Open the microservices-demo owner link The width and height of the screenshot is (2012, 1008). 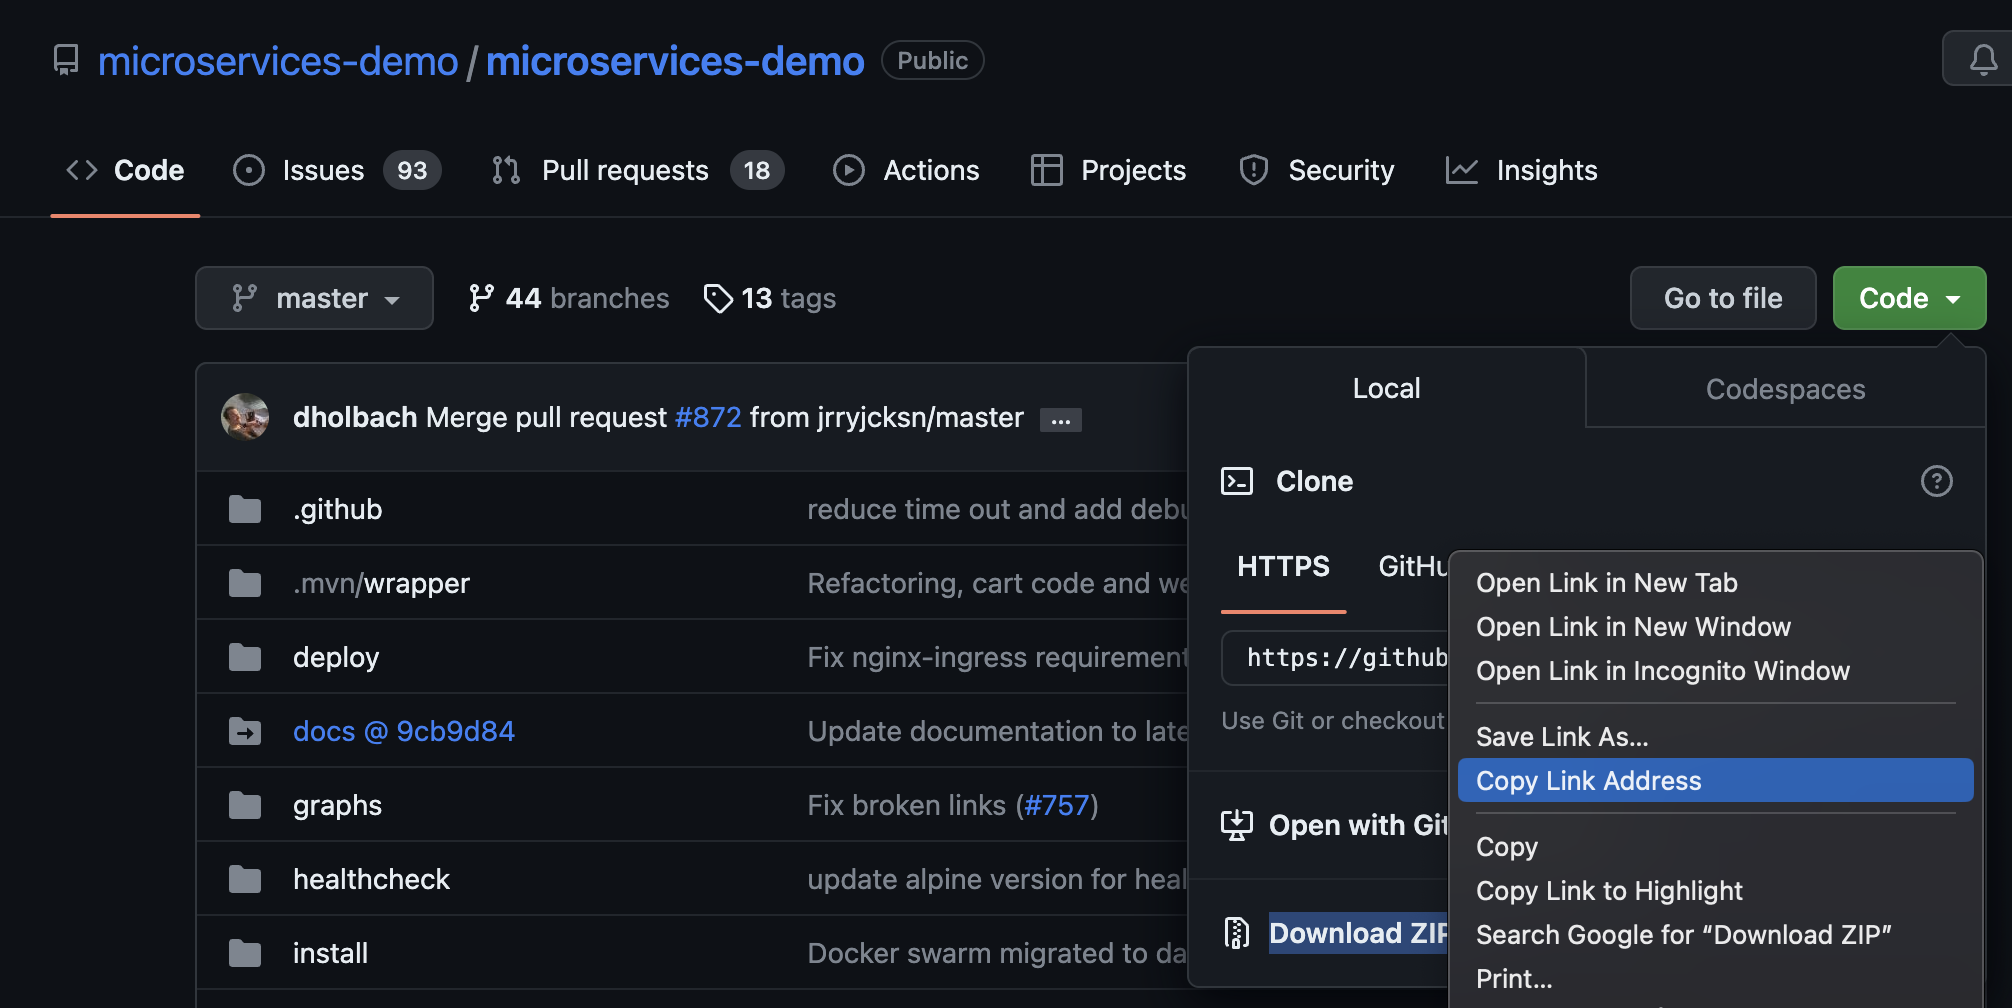[278, 61]
